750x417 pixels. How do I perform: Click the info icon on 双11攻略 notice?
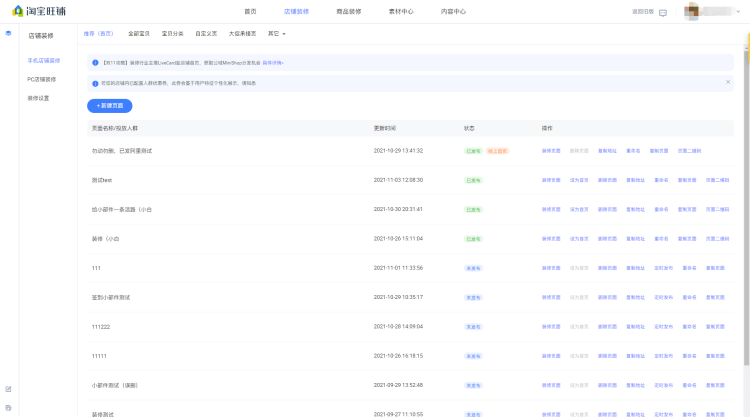95,63
